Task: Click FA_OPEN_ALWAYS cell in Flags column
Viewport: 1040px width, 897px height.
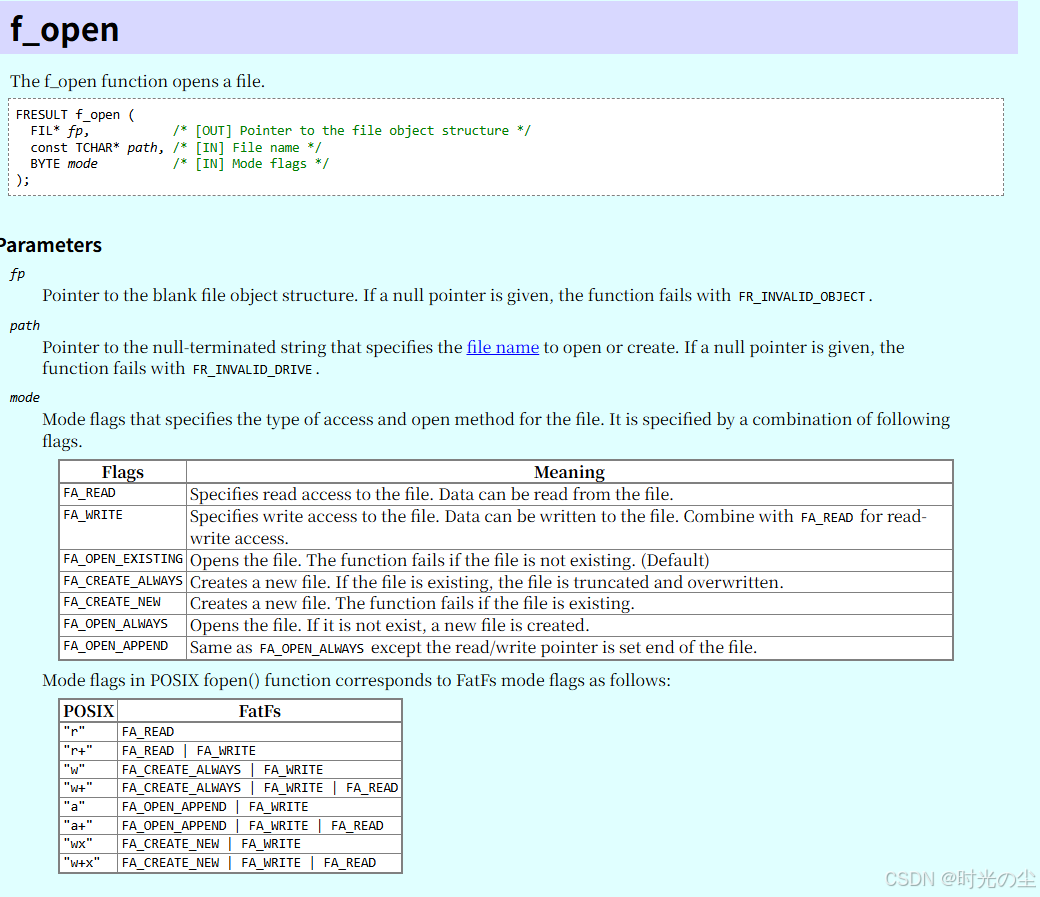Action: pyautogui.click(x=123, y=625)
